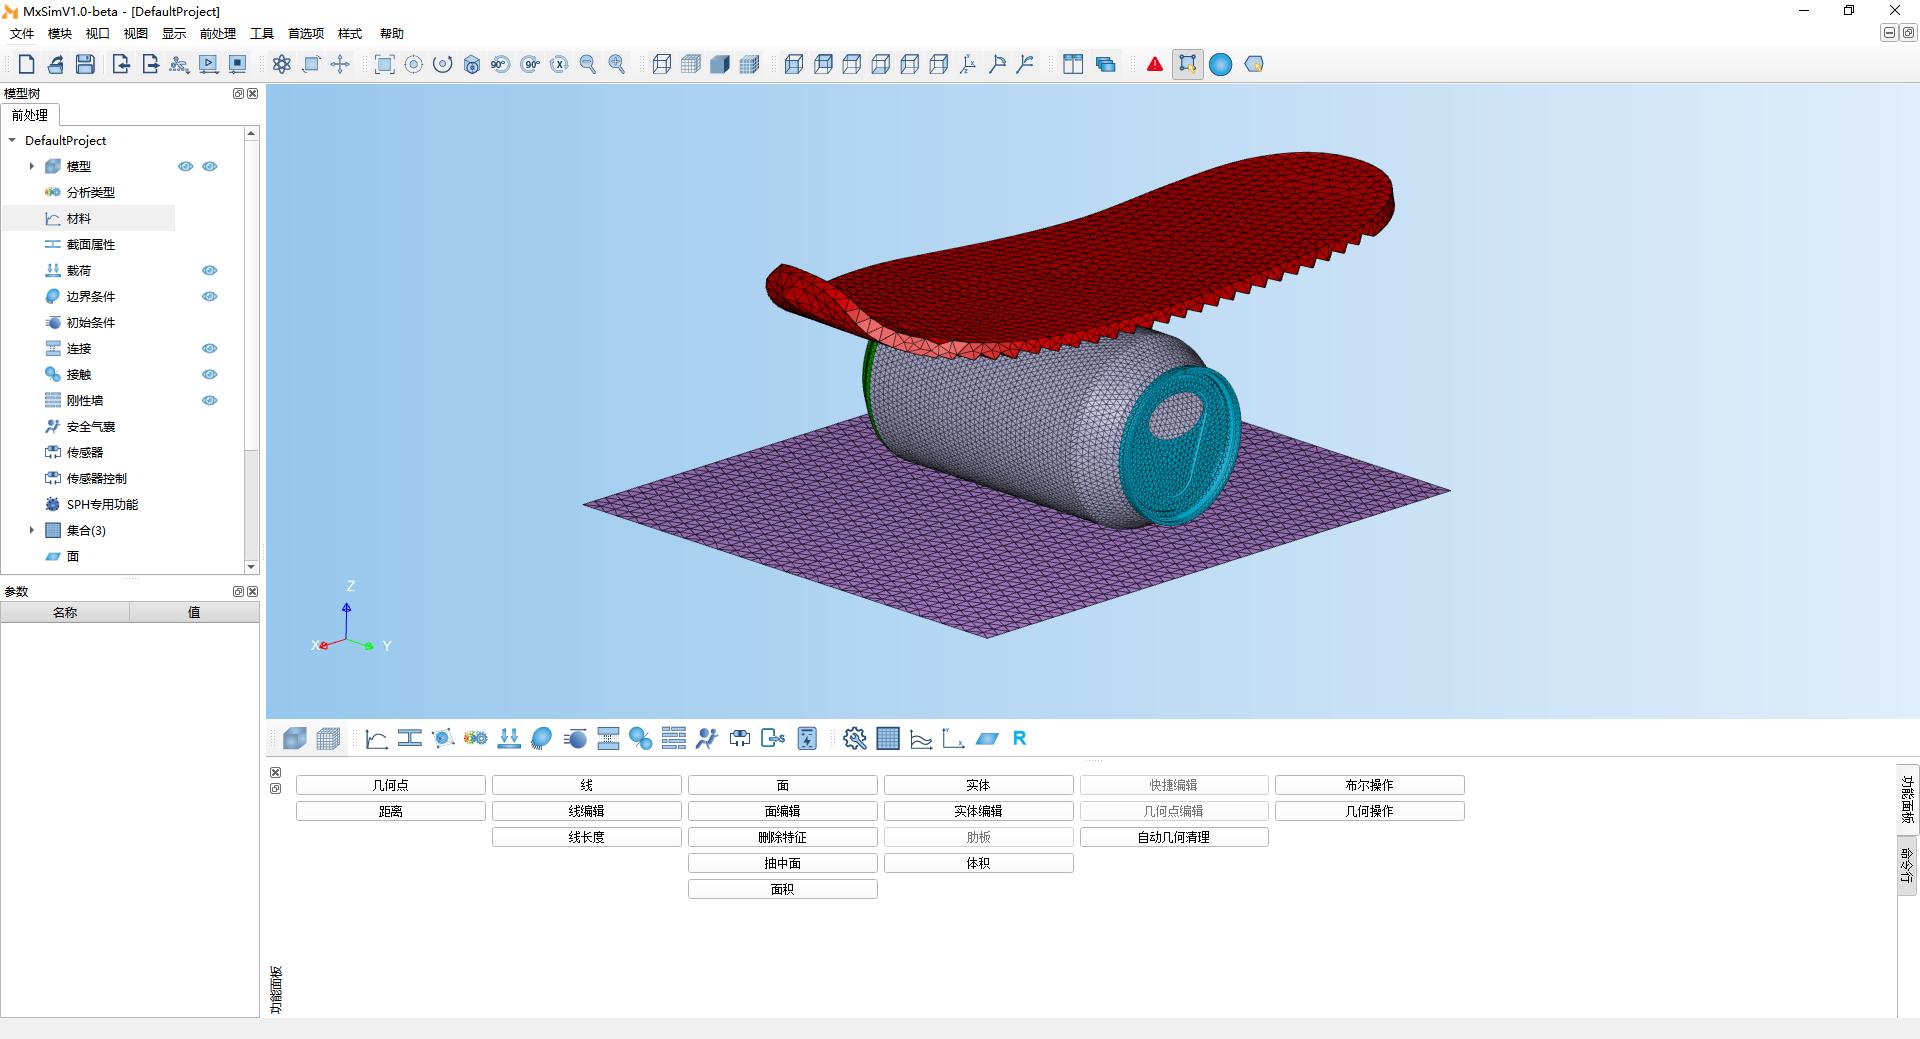Switch to wireframe cube display mode

[x=661, y=64]
